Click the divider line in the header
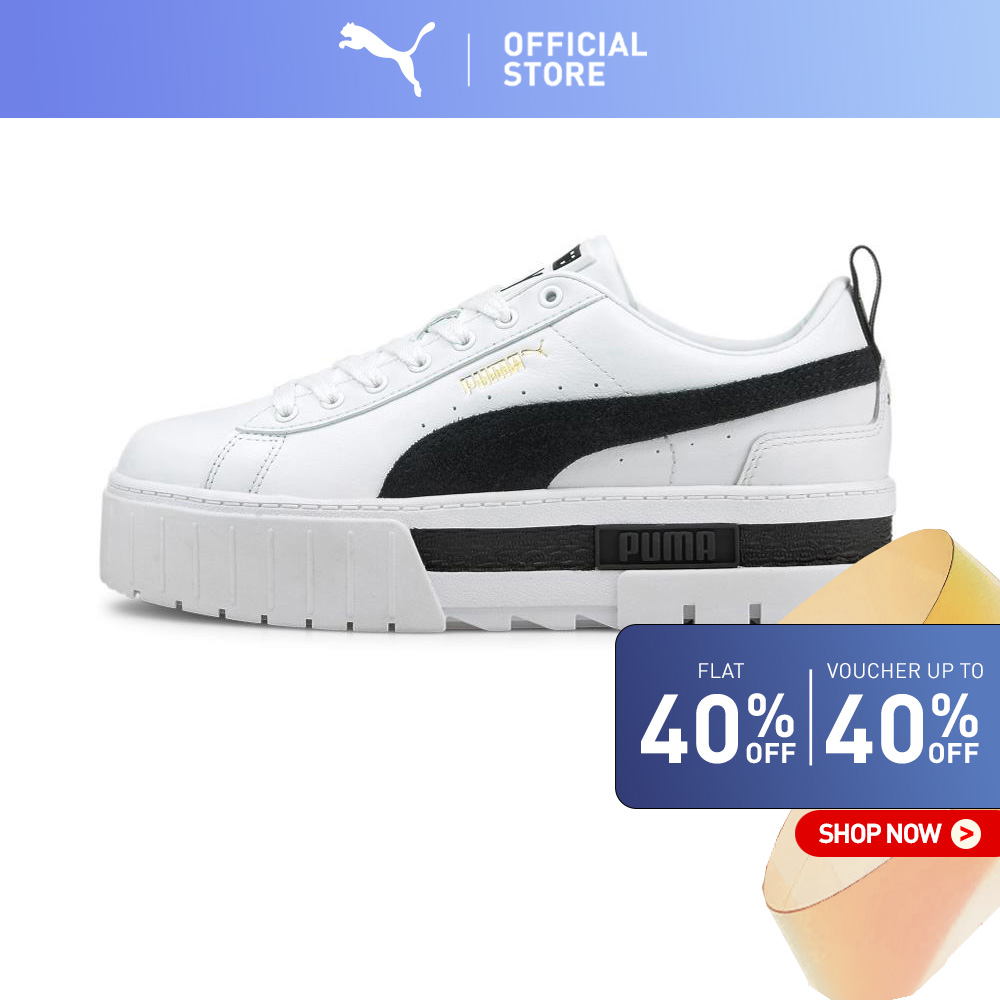This screenshot has width=1000, height=1000. (469, 60)
